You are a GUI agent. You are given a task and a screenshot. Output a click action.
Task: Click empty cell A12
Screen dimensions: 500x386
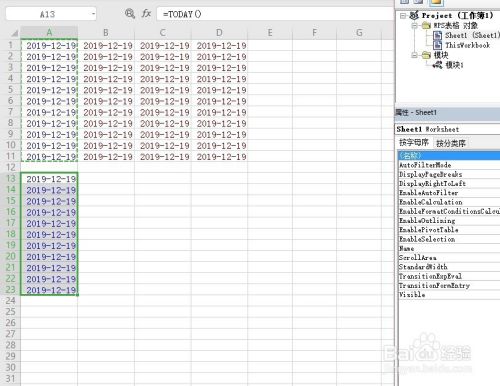(x=49, y=168)
